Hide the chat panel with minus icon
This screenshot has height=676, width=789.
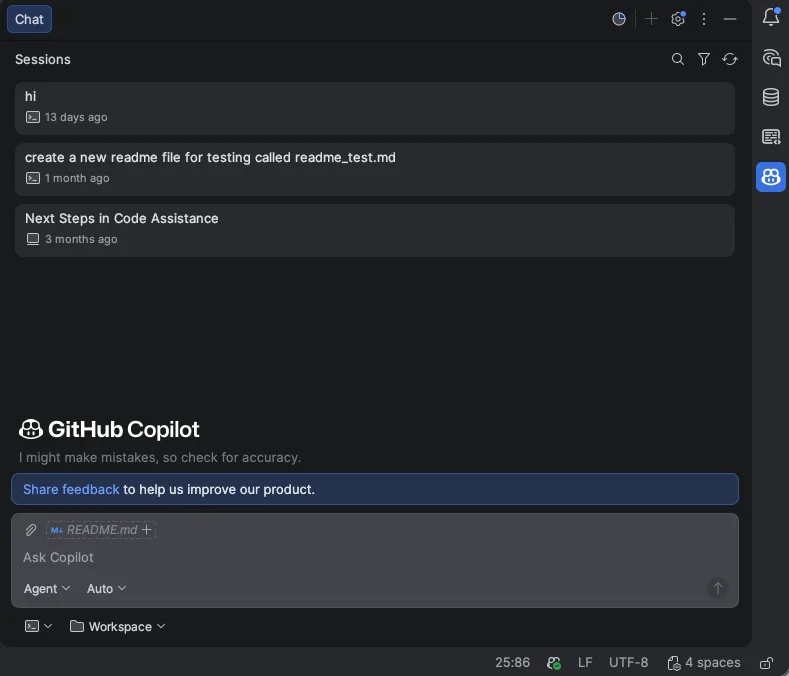(x=730, y=19)
